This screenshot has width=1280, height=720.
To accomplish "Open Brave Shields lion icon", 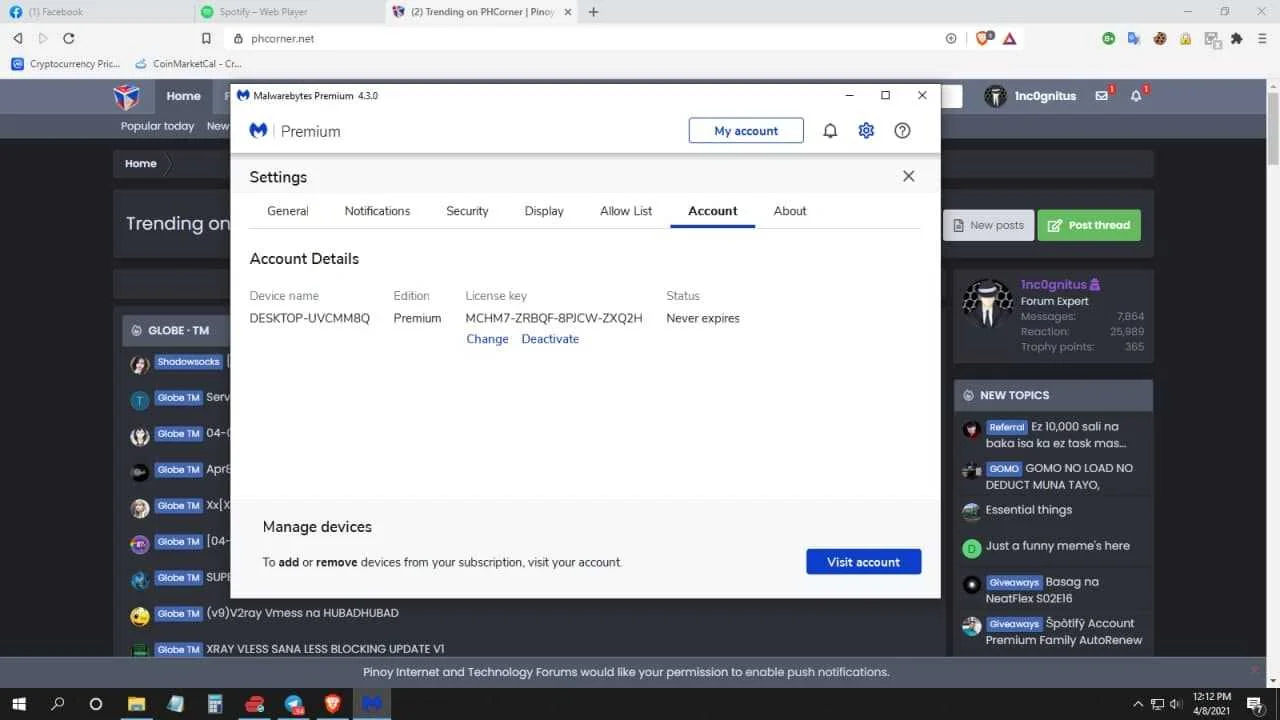I will [x=984, y=38].
